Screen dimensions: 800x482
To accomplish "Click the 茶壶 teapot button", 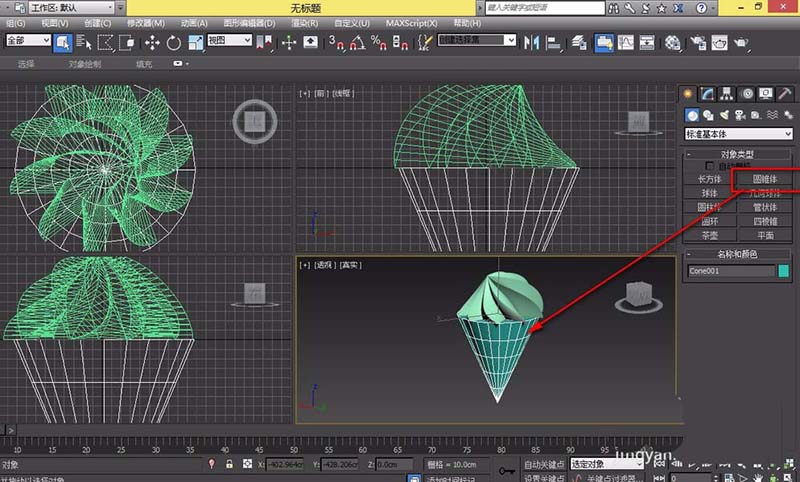I will pyautogui.click(x=710, y=235).
